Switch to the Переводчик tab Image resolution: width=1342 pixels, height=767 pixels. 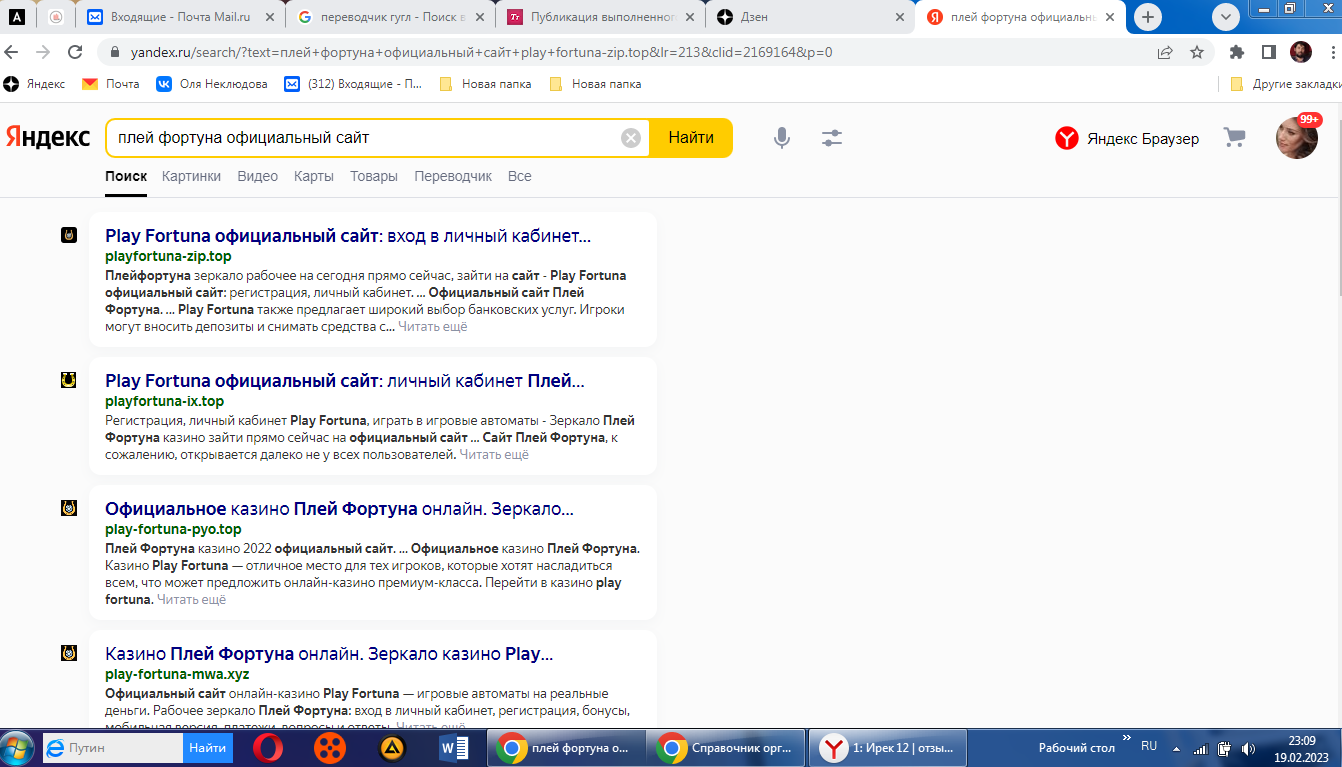pyautogui.click(x=453, y=176)
